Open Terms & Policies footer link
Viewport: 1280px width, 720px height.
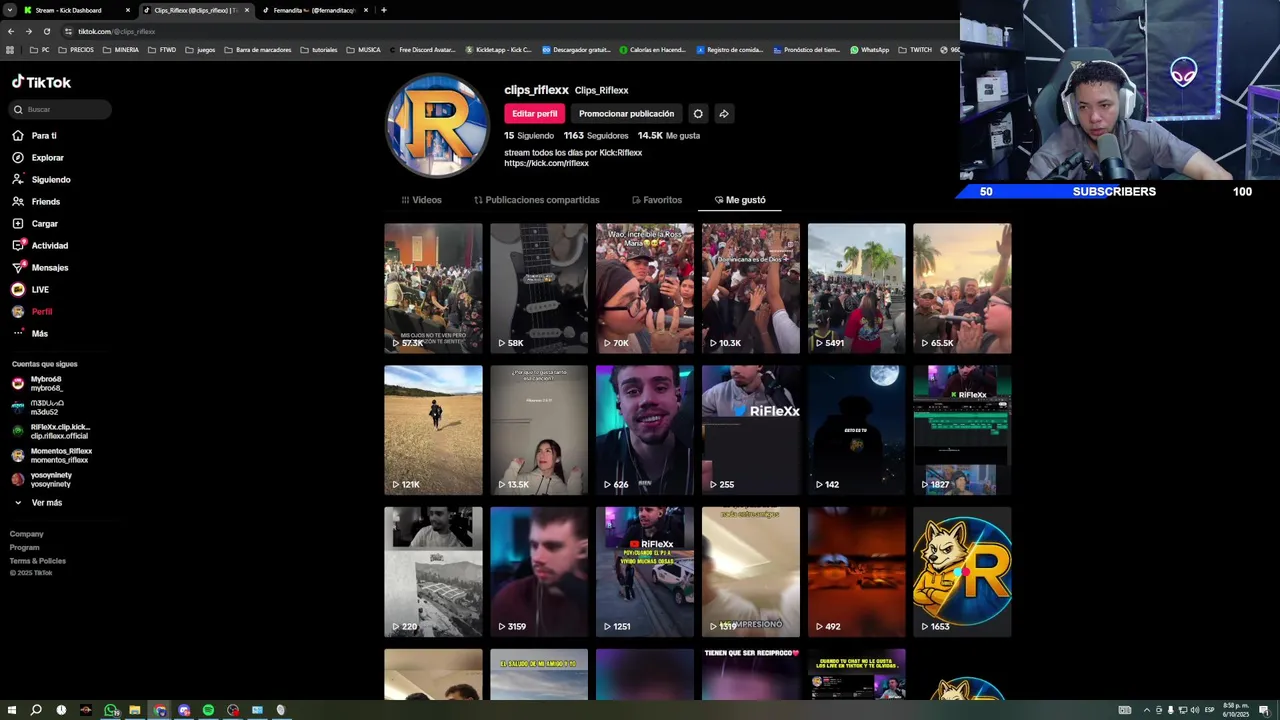[x=38, y=561]
